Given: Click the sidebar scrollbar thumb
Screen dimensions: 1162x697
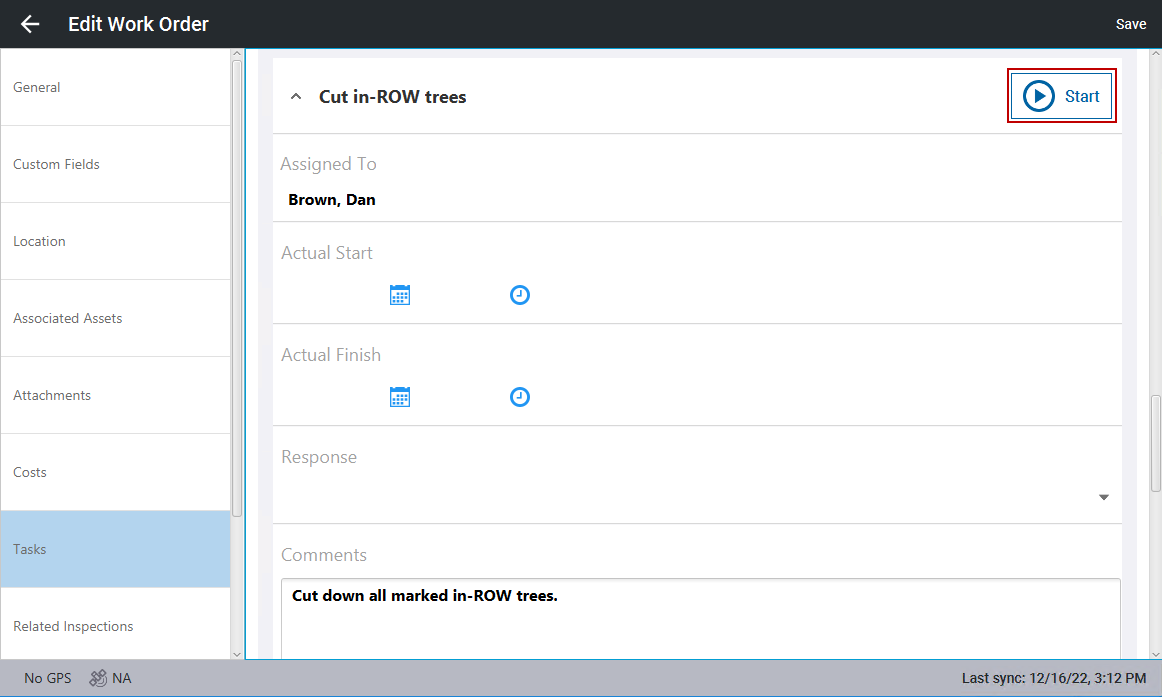Looking at the screenshot, I should [x=236, y=288].
